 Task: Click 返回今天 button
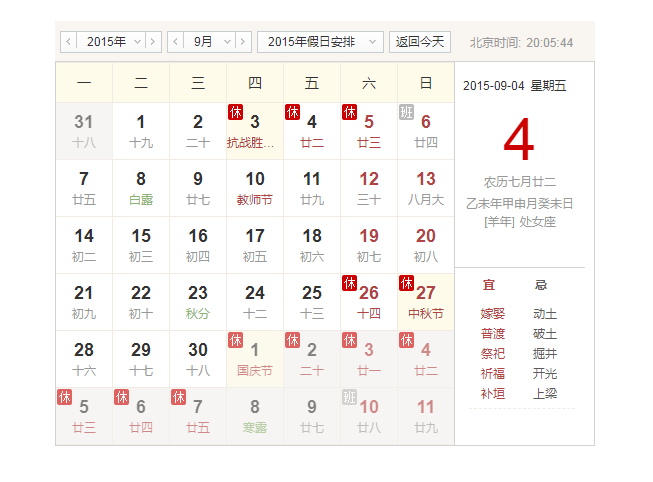[420, 42]
